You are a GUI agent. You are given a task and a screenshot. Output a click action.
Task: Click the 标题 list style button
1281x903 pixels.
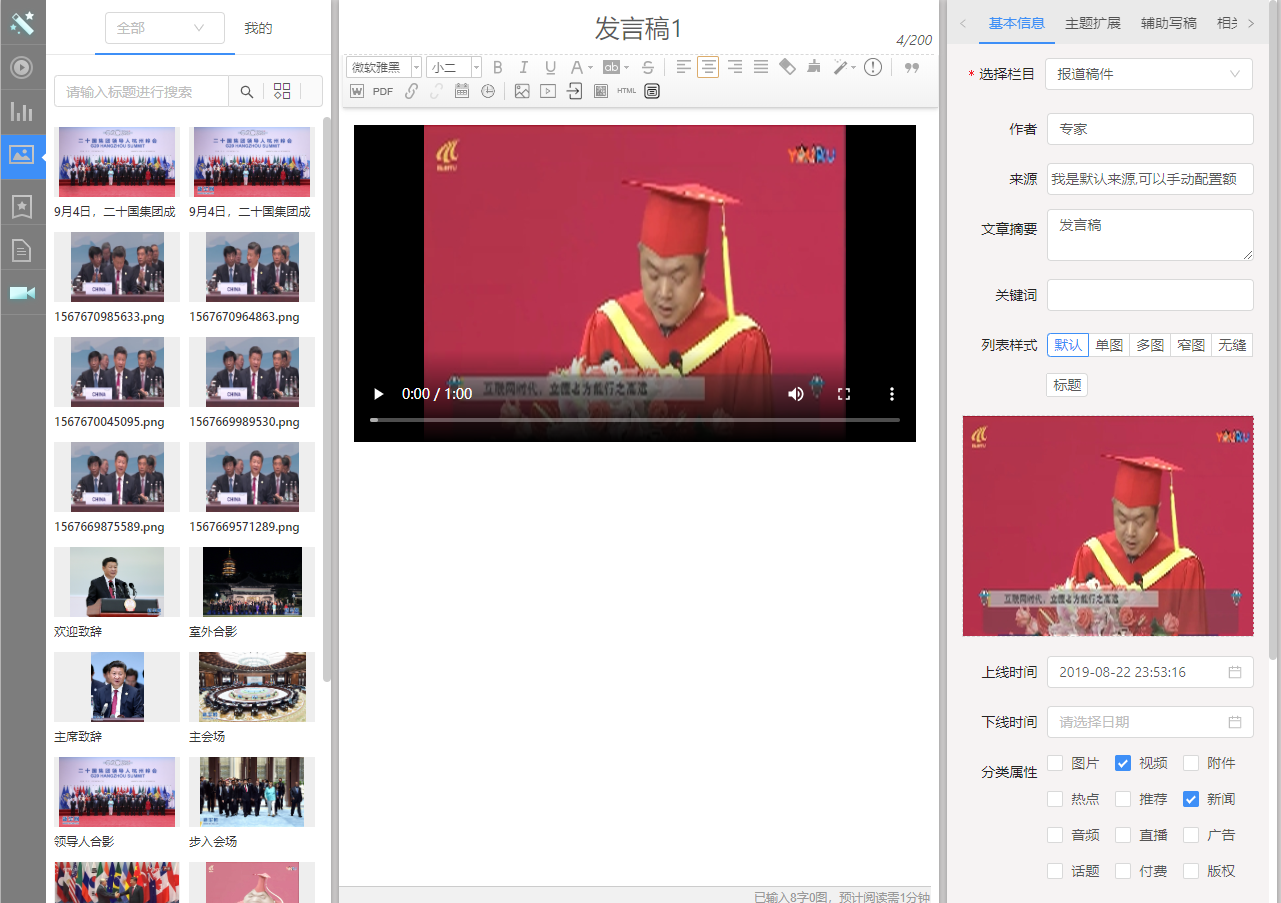tap(1067, 385)
